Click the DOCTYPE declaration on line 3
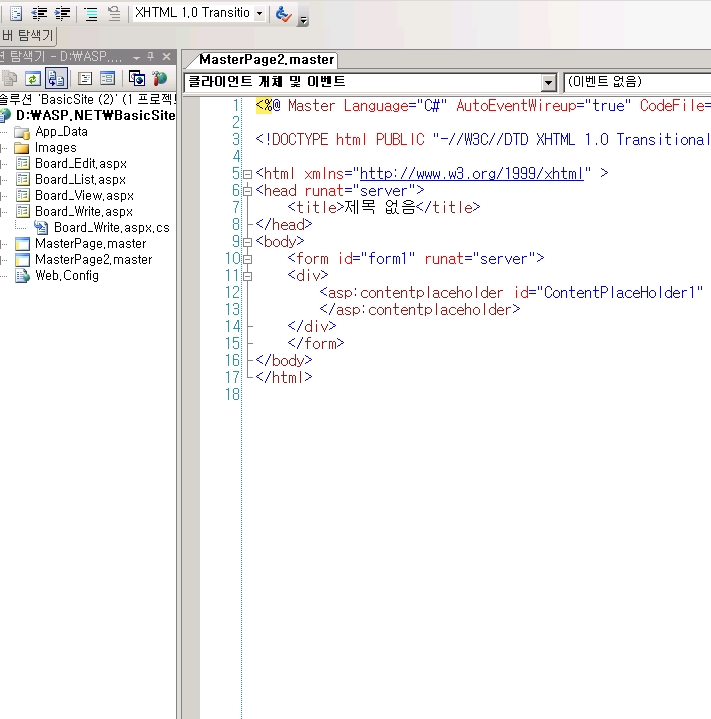 pyautogui.click(x=483, y=139)
